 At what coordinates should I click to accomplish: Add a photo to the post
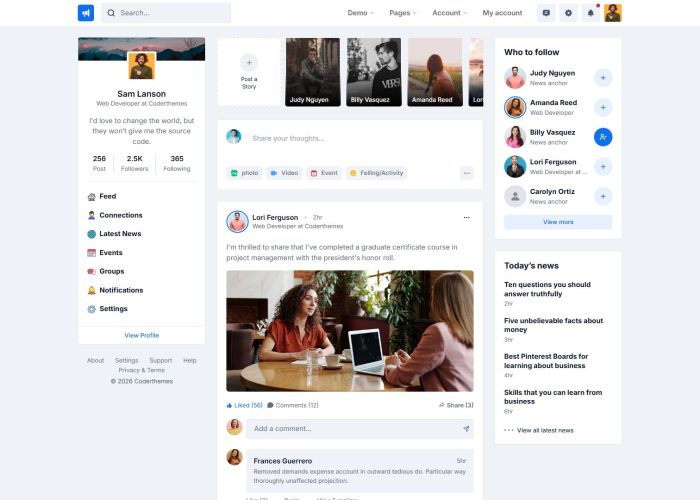[245, 173]
